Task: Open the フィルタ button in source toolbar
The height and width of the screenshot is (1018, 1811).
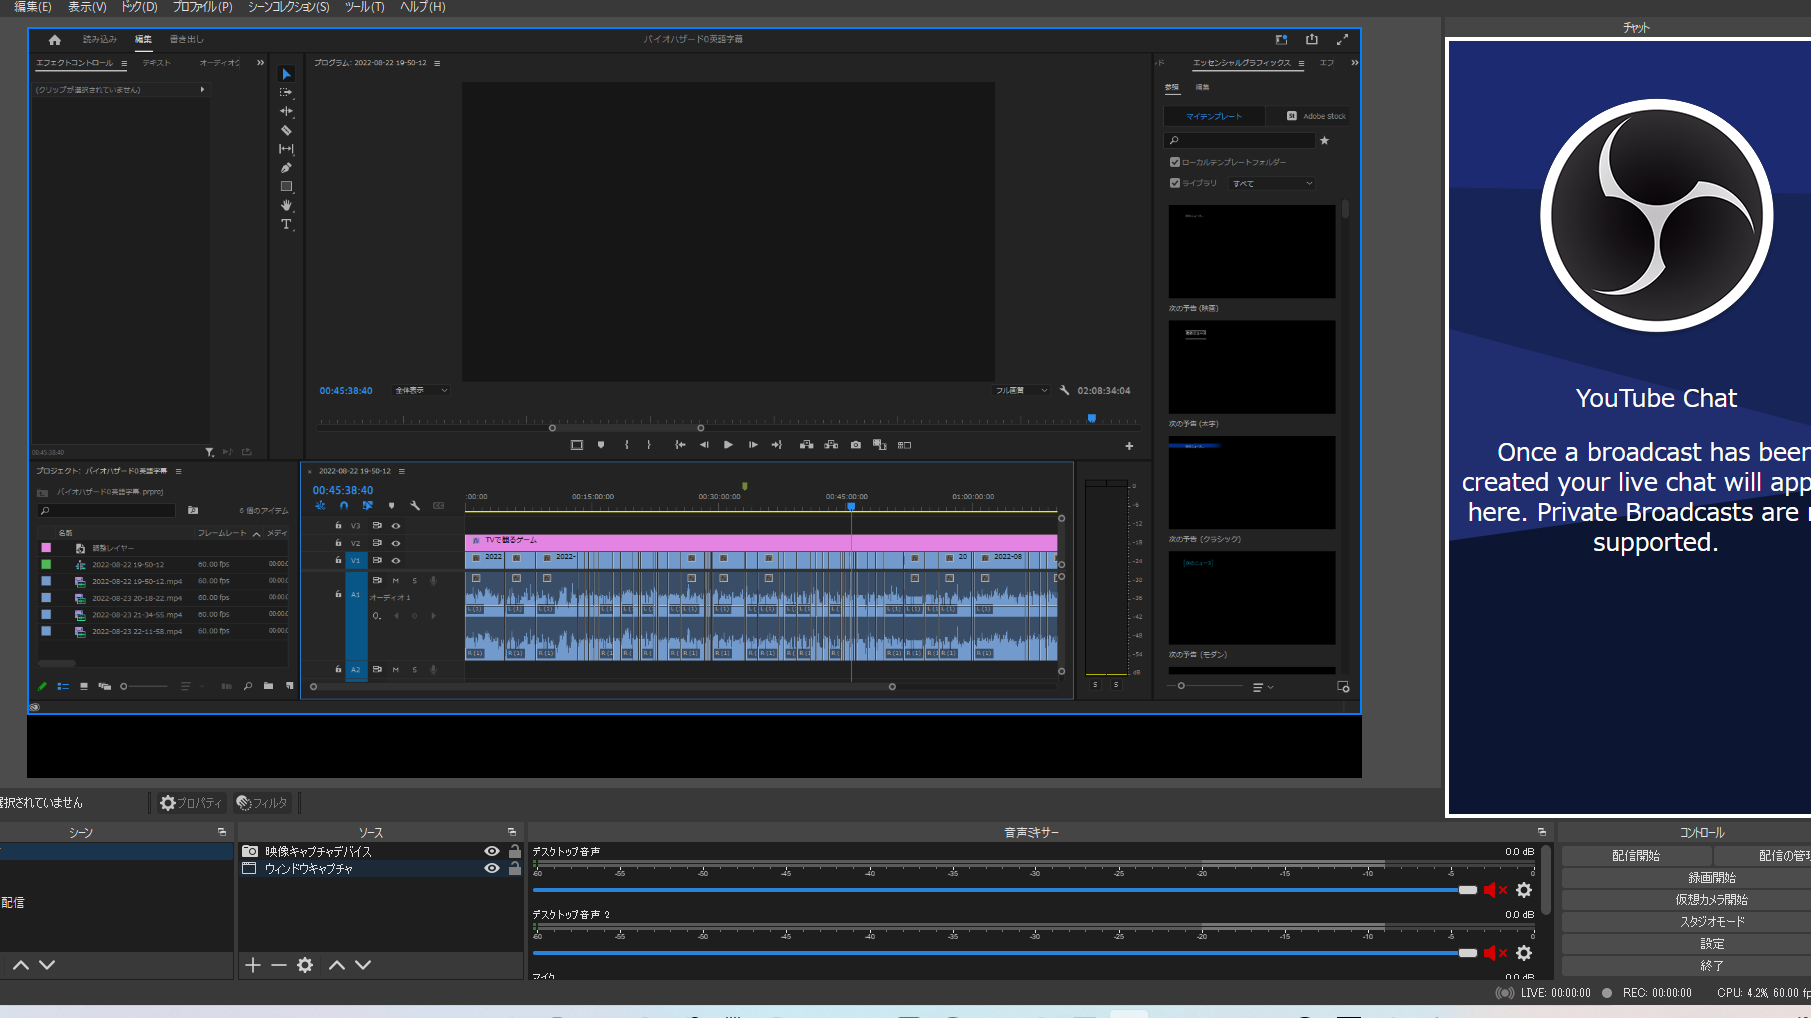Action: pos(262,803)
